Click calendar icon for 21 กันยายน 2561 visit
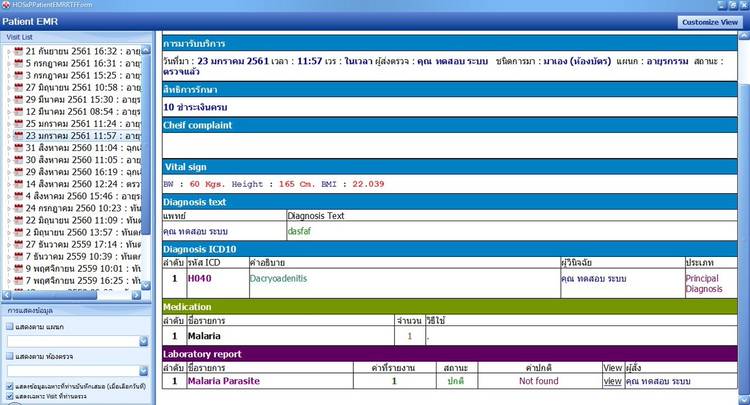Screen dimensions: 750x405 click(x=18, y=50)
